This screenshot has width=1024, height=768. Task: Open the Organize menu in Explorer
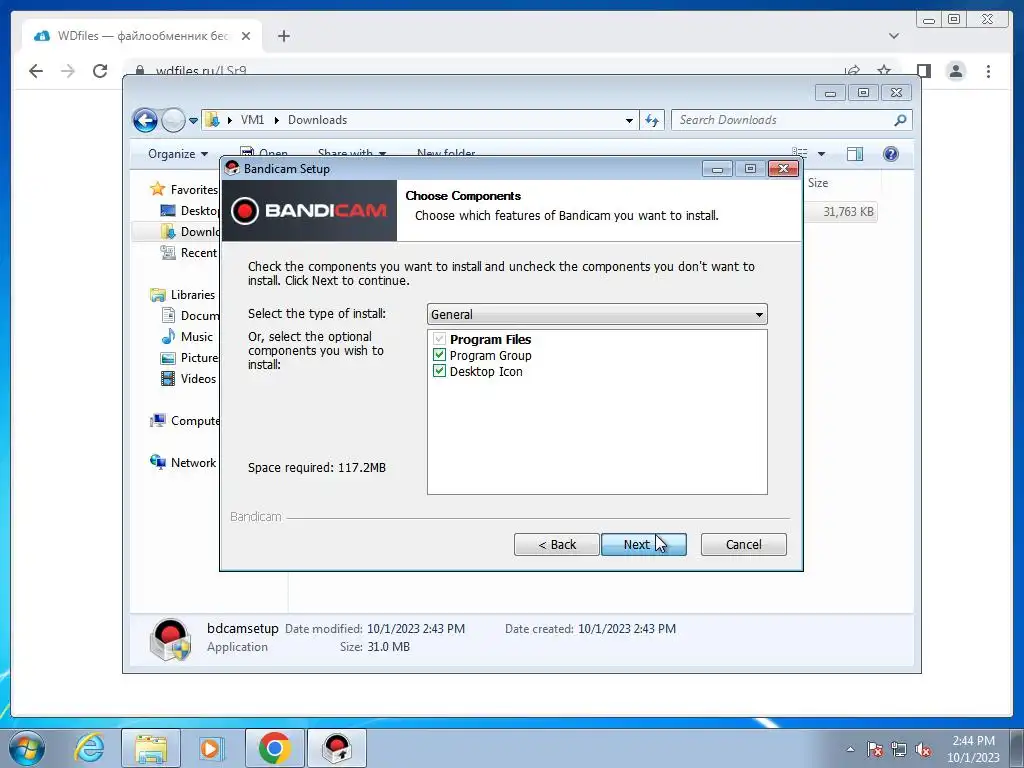[x=178, y=154]
